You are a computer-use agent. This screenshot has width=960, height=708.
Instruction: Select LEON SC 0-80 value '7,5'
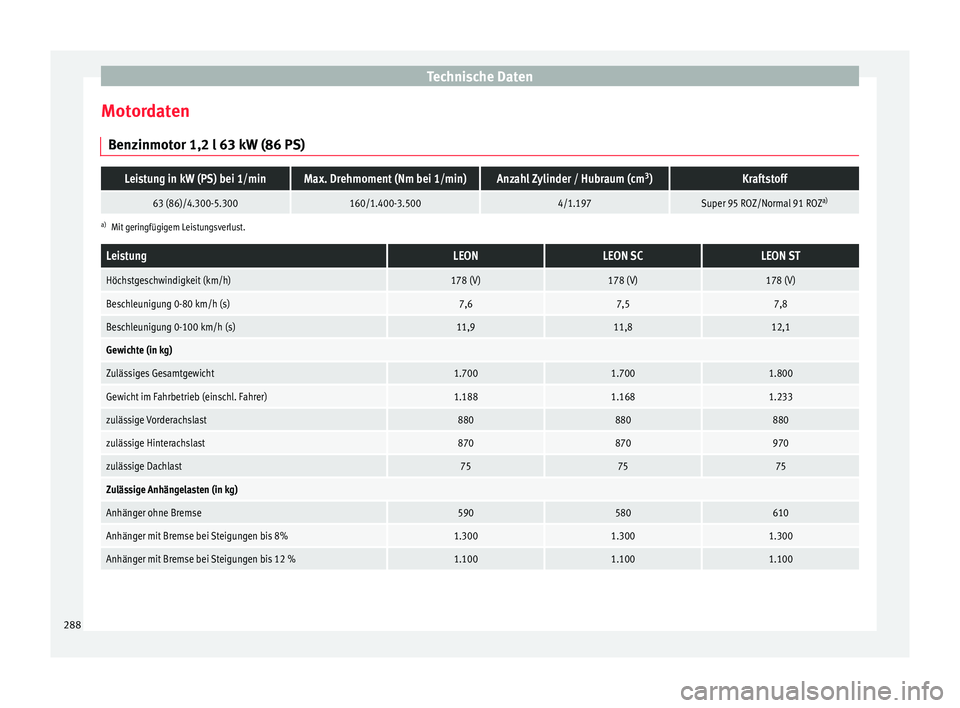click(623, 304)
